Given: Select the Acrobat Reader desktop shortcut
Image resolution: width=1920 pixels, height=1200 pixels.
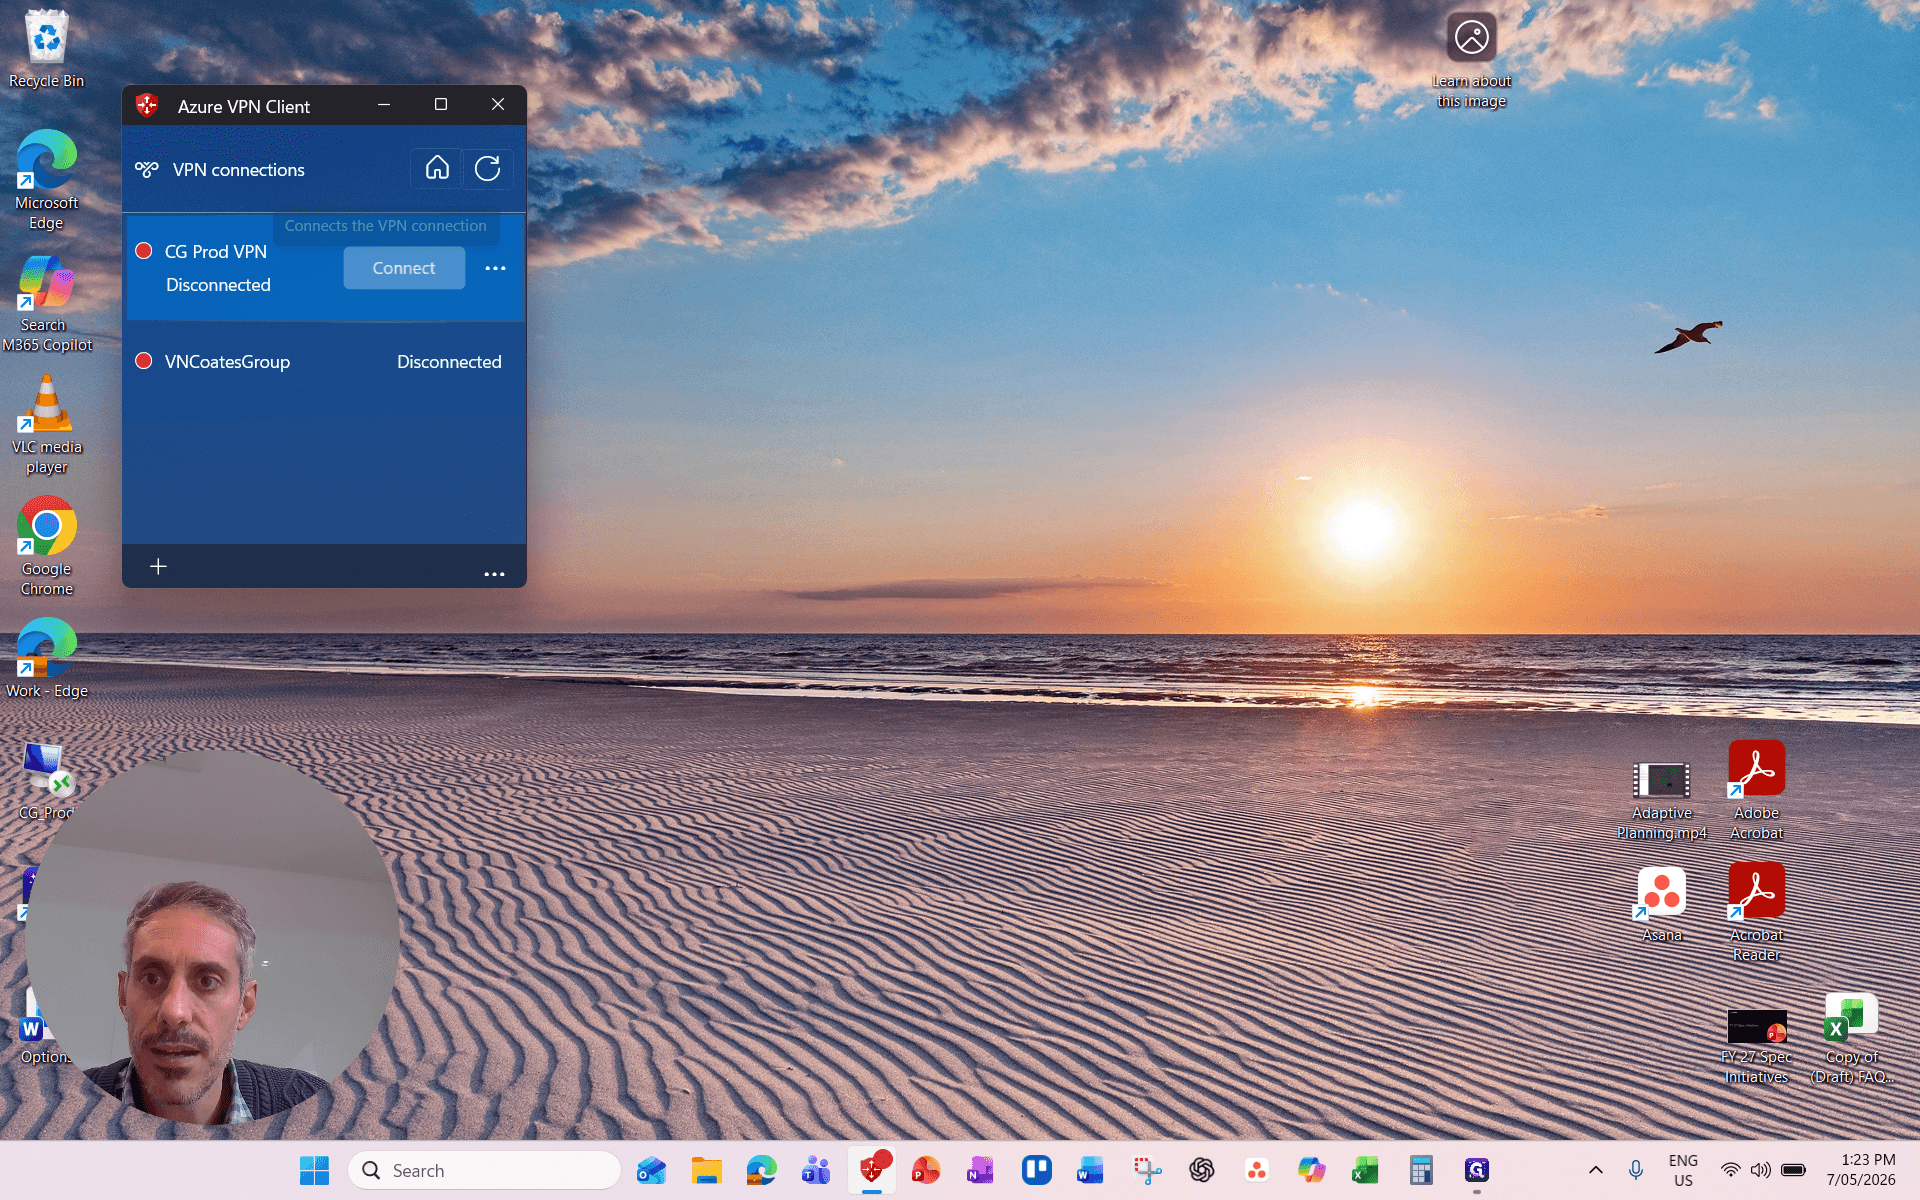Looking at the screenshot, I should pyautogui.click(x=1756, y=913).
